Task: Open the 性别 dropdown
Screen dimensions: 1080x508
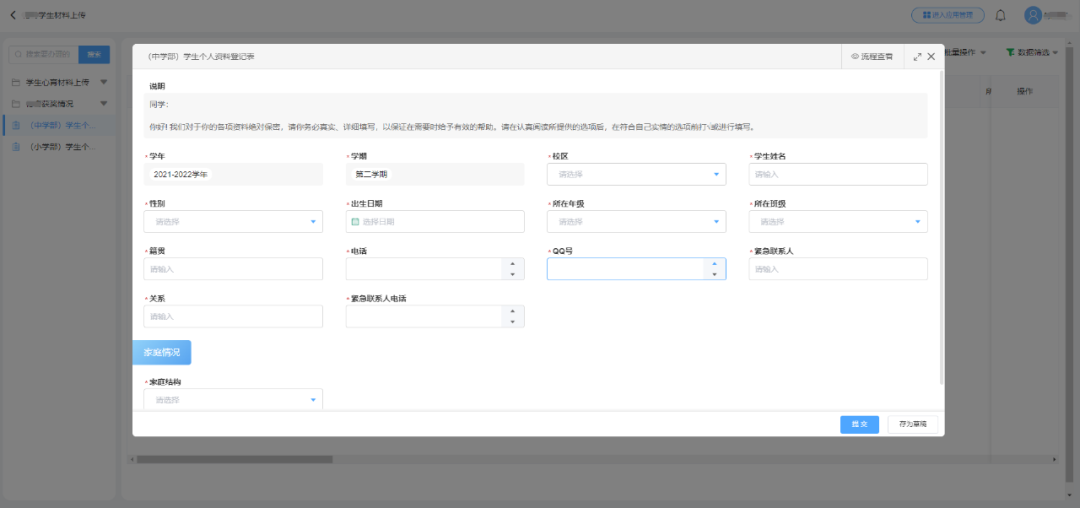Action: [233, 222]
